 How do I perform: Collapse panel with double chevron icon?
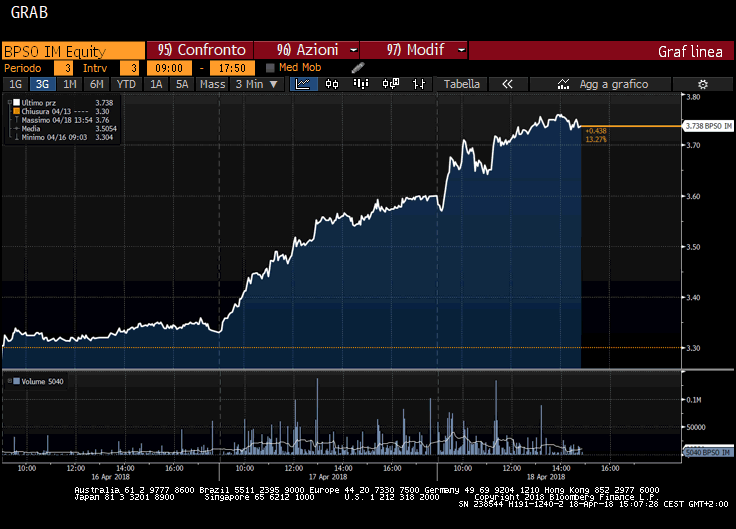[x=507, y=84]
